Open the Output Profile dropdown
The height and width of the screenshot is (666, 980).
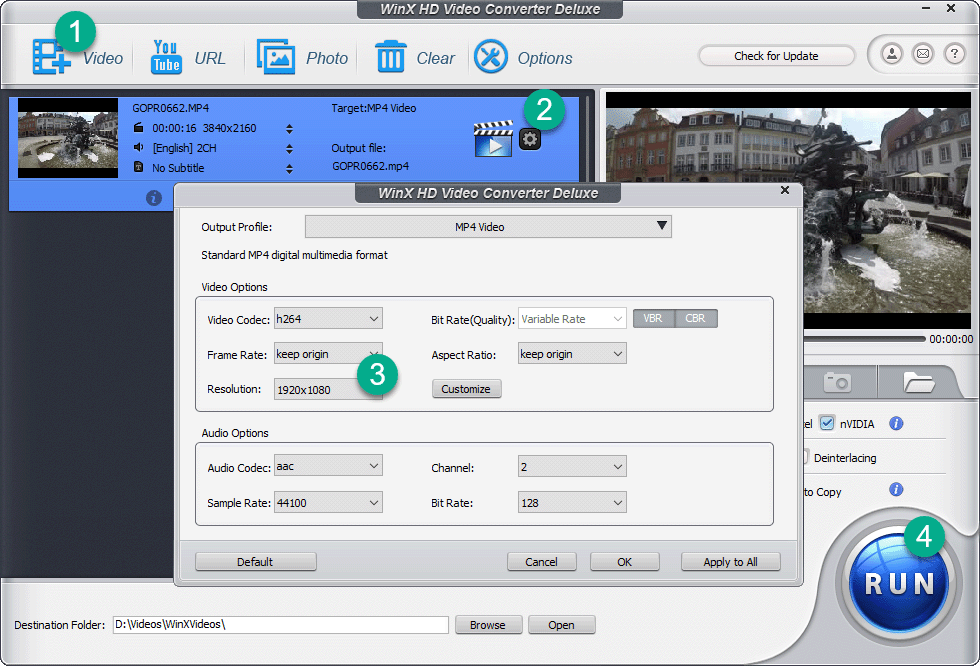(488, 227)
